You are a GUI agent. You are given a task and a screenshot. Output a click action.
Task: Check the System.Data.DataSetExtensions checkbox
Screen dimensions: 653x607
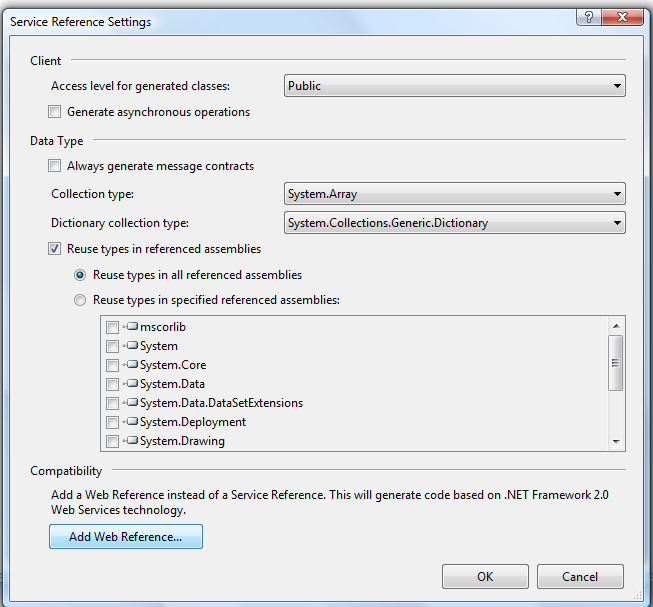pyautogui.click(x=112, y=403)
